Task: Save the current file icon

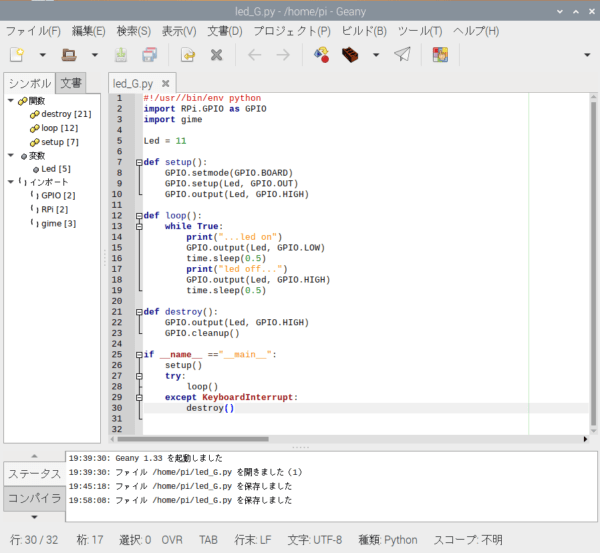Action: pyautogui.click(x=121, y=55)
